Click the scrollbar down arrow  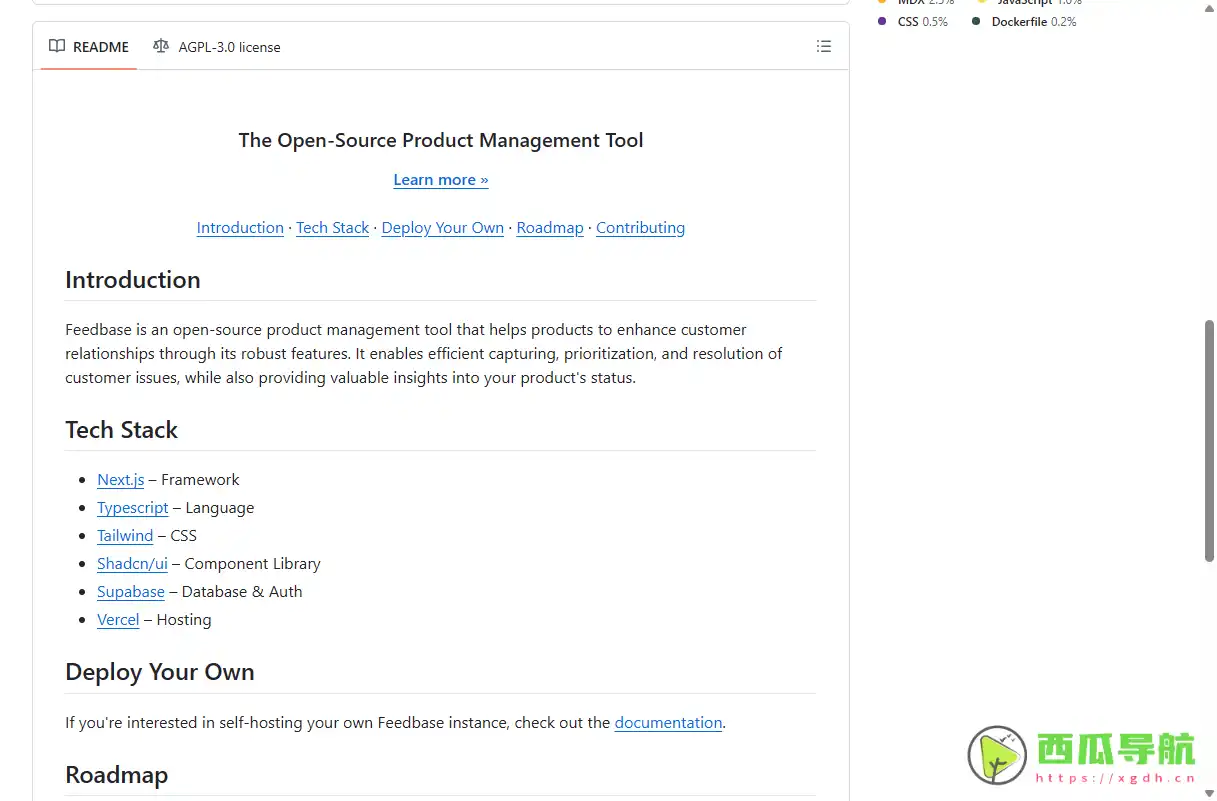[1209, 793]
